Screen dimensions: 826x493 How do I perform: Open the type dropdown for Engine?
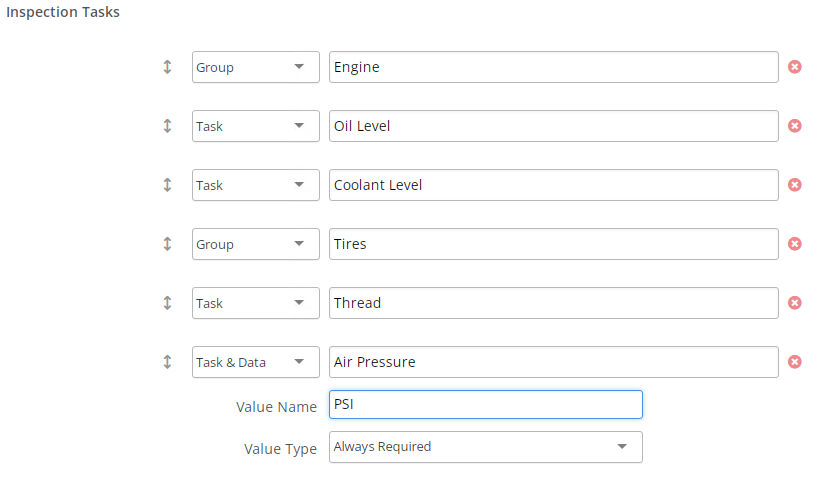(x=255, y=67)
